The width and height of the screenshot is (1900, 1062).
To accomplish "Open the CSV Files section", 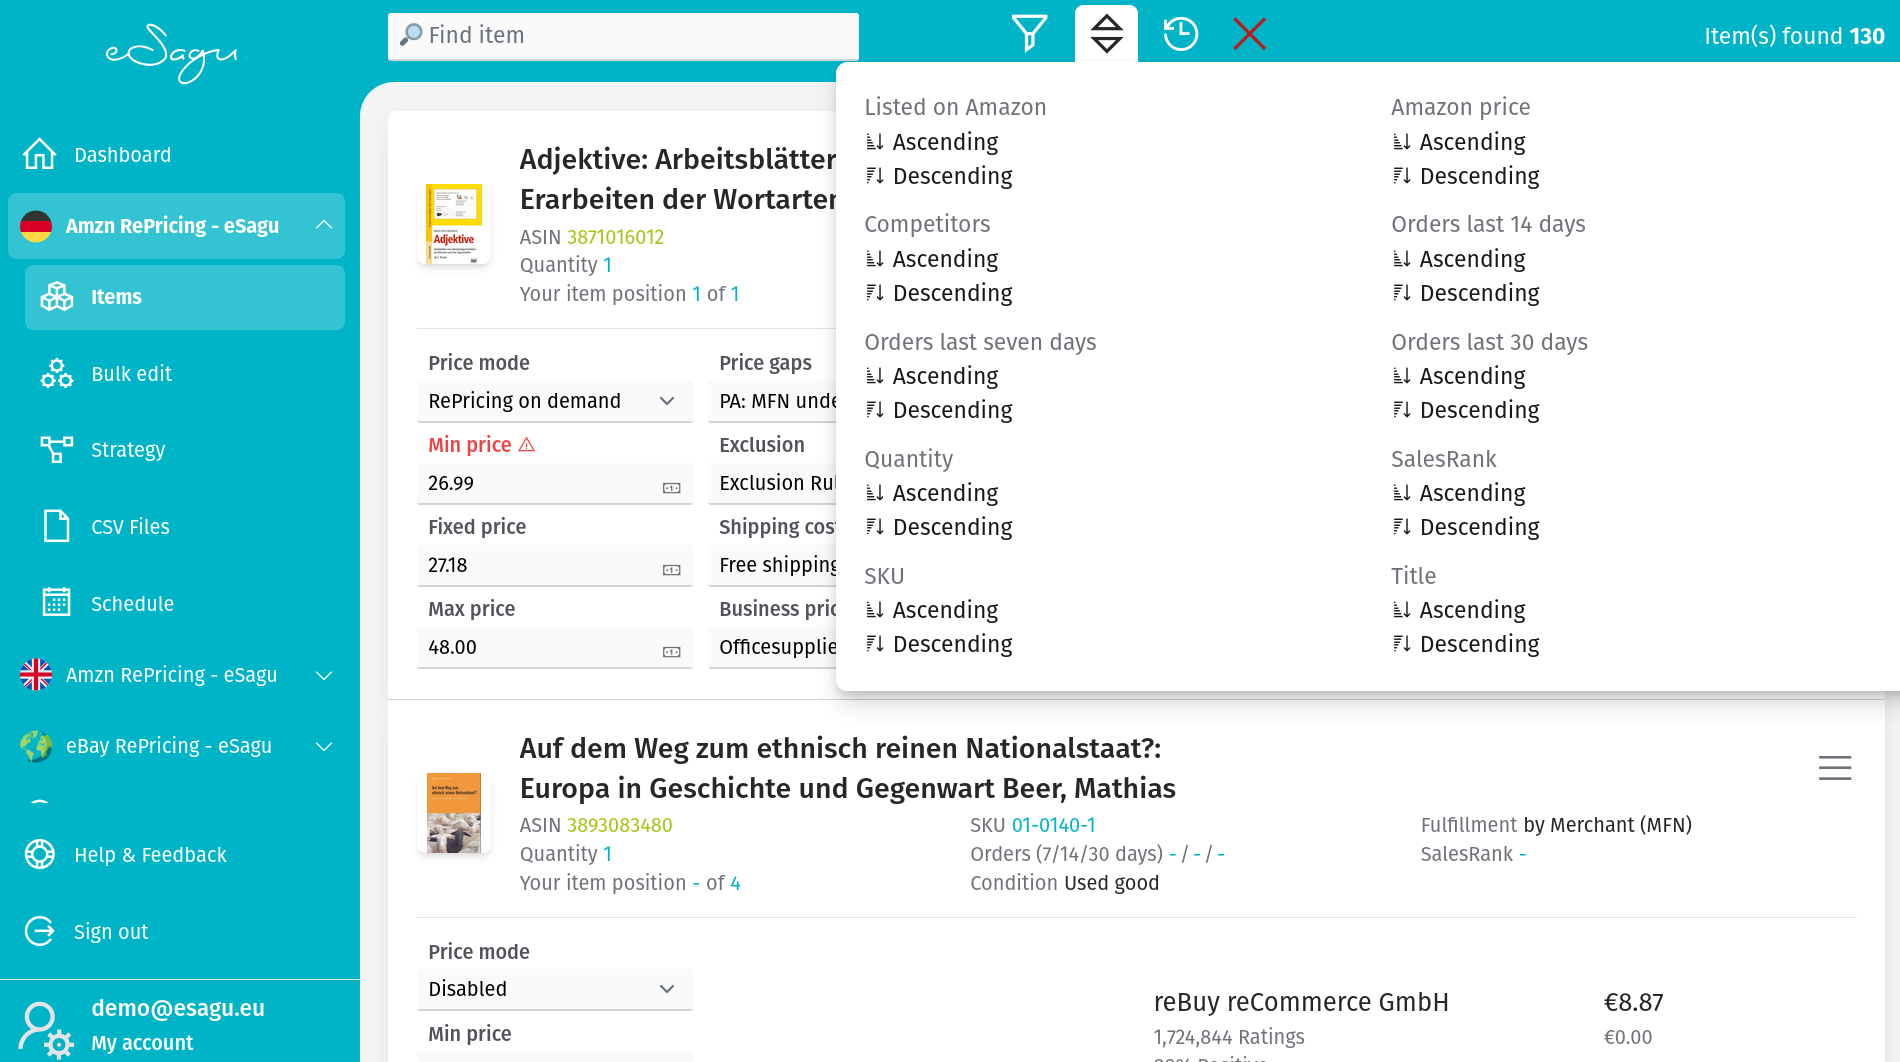I will [130, 527].
